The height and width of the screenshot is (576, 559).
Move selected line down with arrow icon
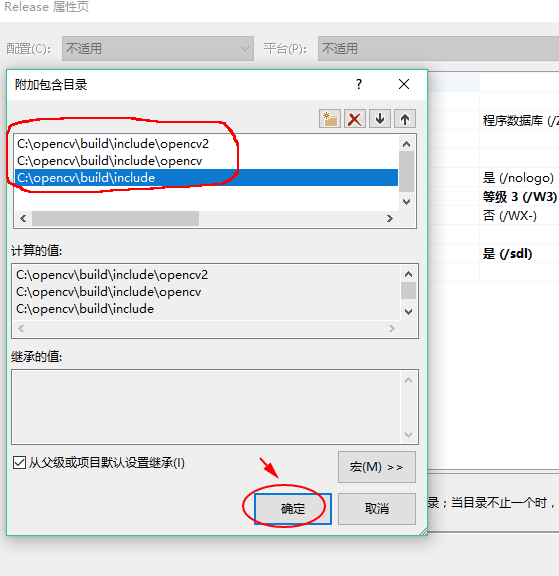tap(380, 119)
